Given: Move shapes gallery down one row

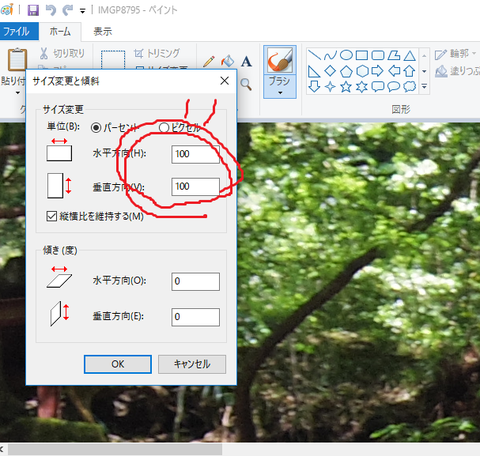Looking at the screenshot, I should coord(424,71).
